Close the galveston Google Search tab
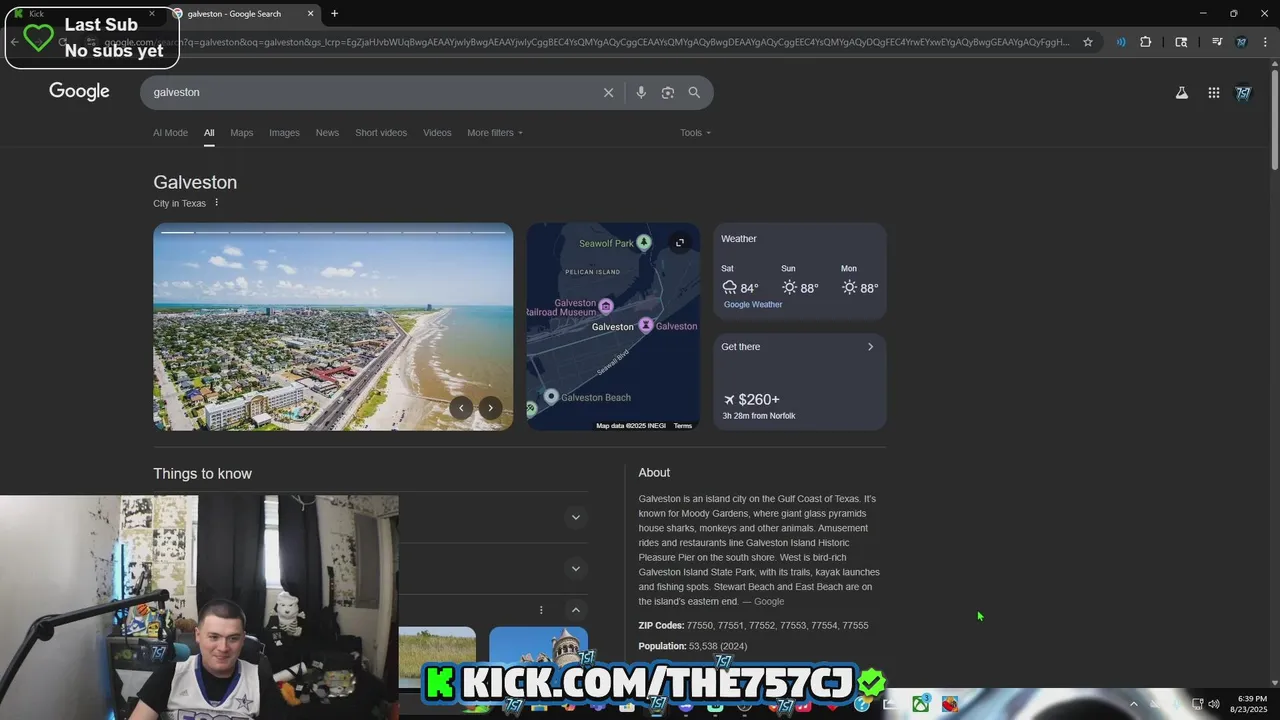 coord(310,13)
